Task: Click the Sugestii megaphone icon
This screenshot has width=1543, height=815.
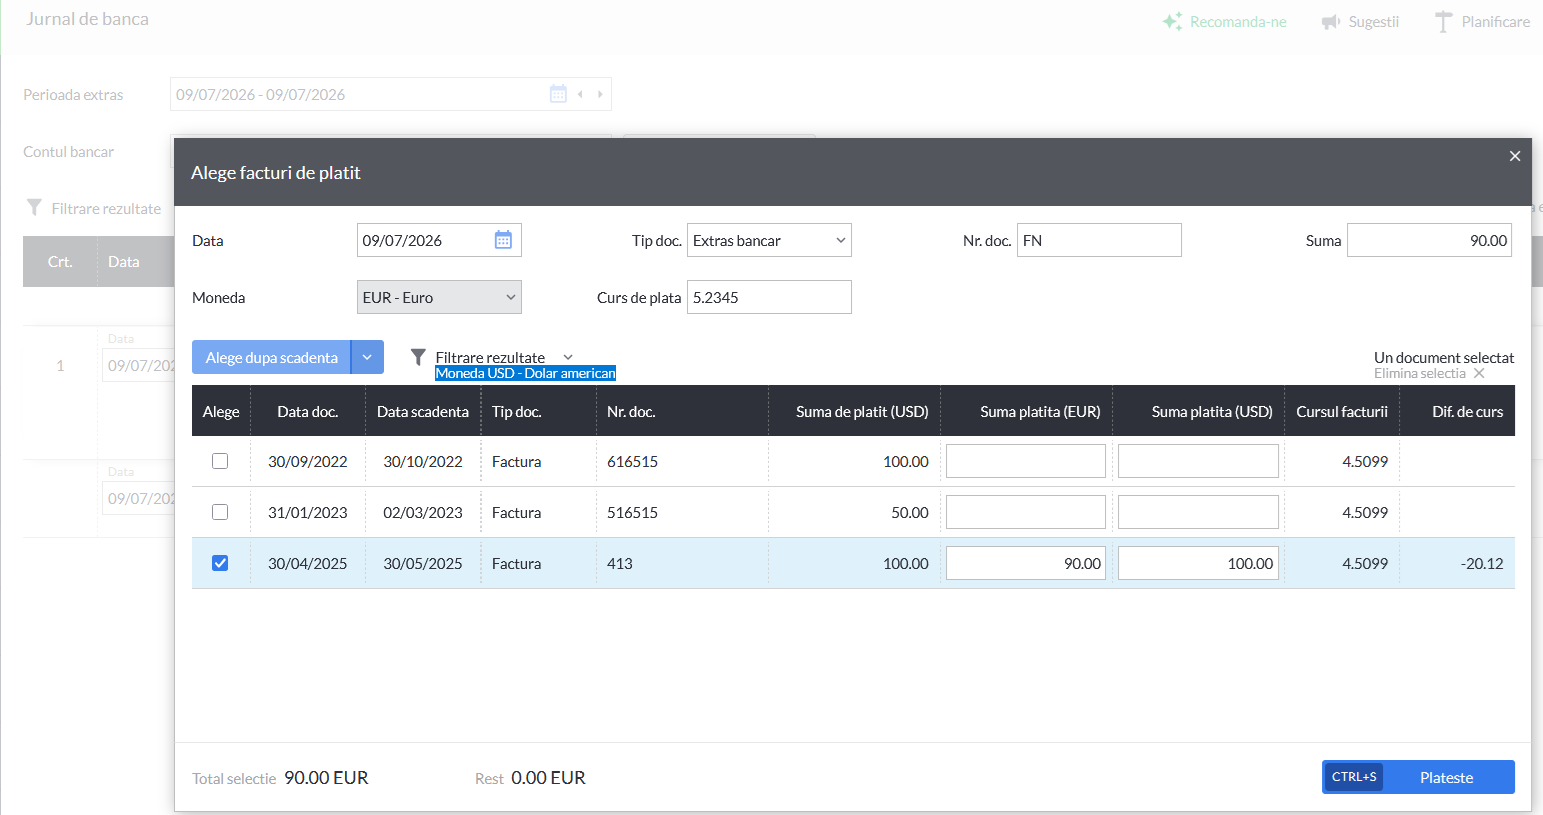Action: [x=1331, y=22]
